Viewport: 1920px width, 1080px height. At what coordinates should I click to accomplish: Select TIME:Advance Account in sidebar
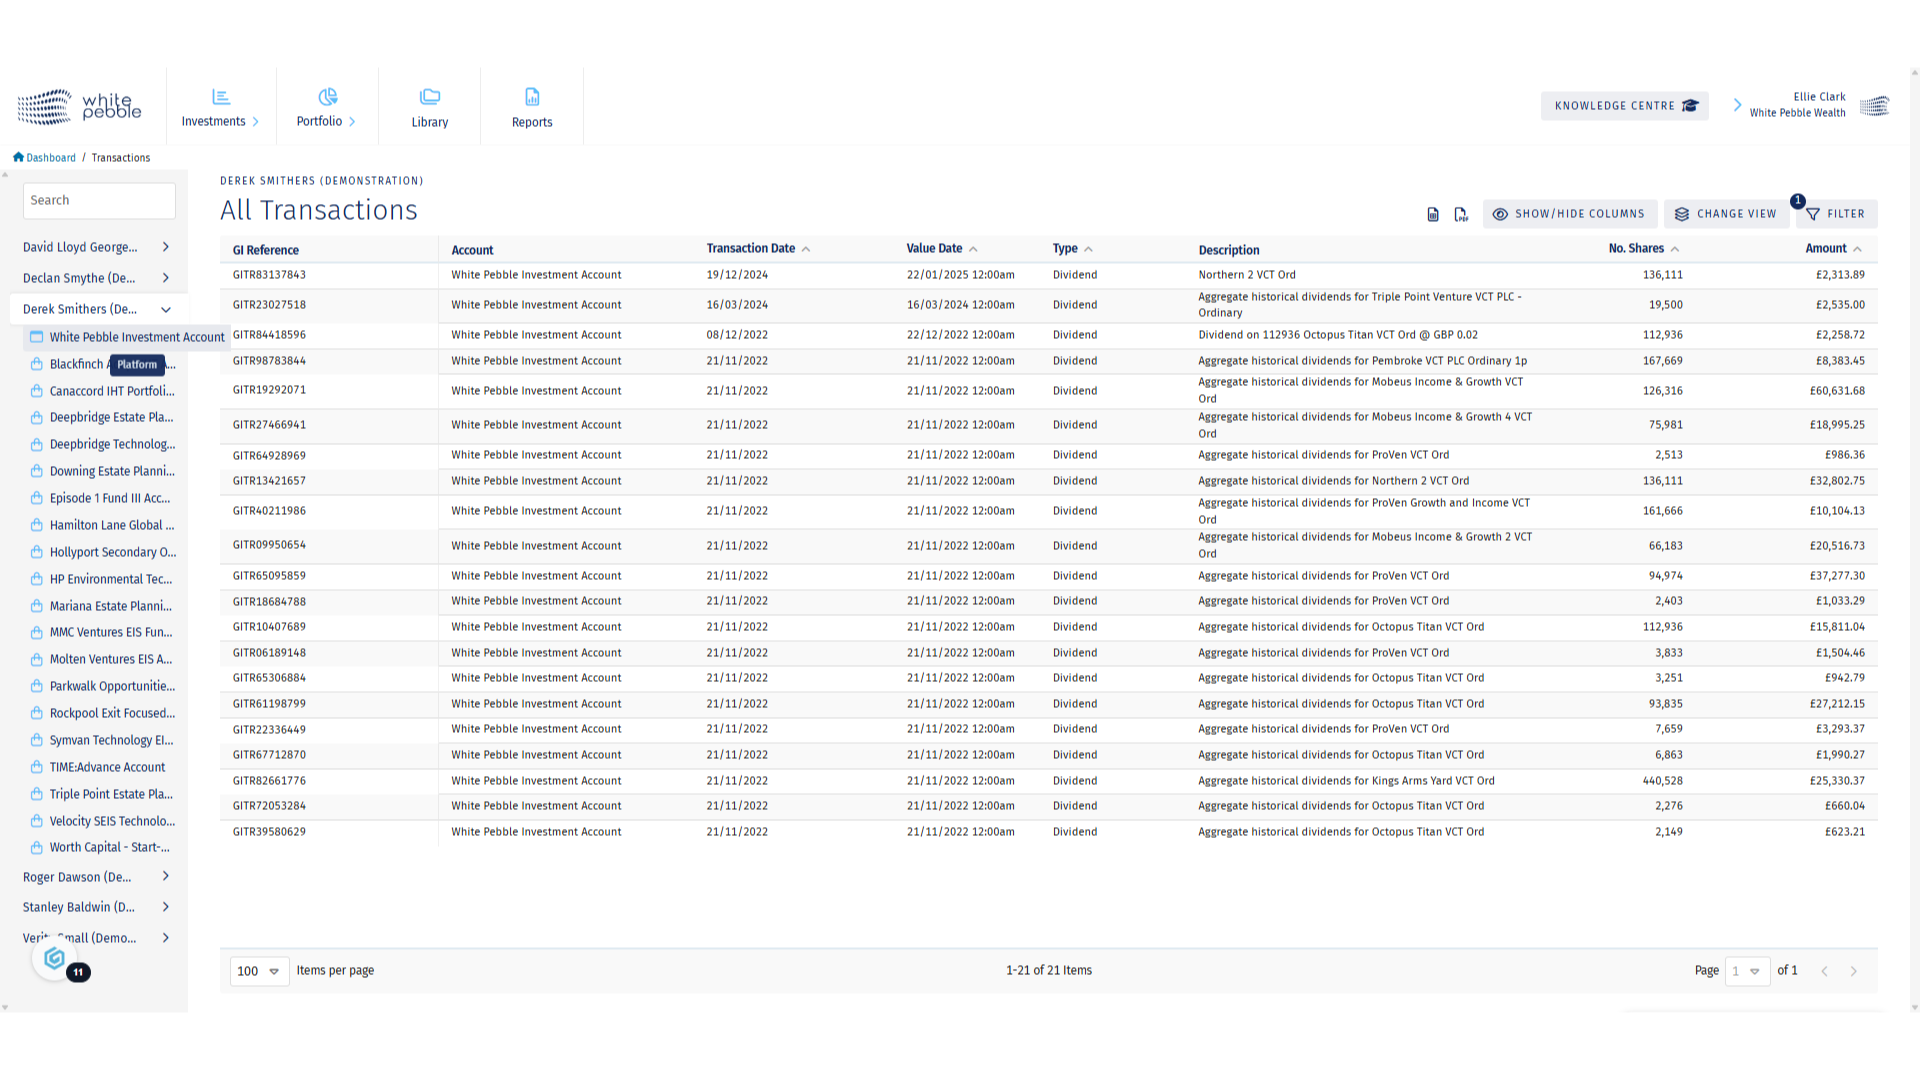(107, 767)
